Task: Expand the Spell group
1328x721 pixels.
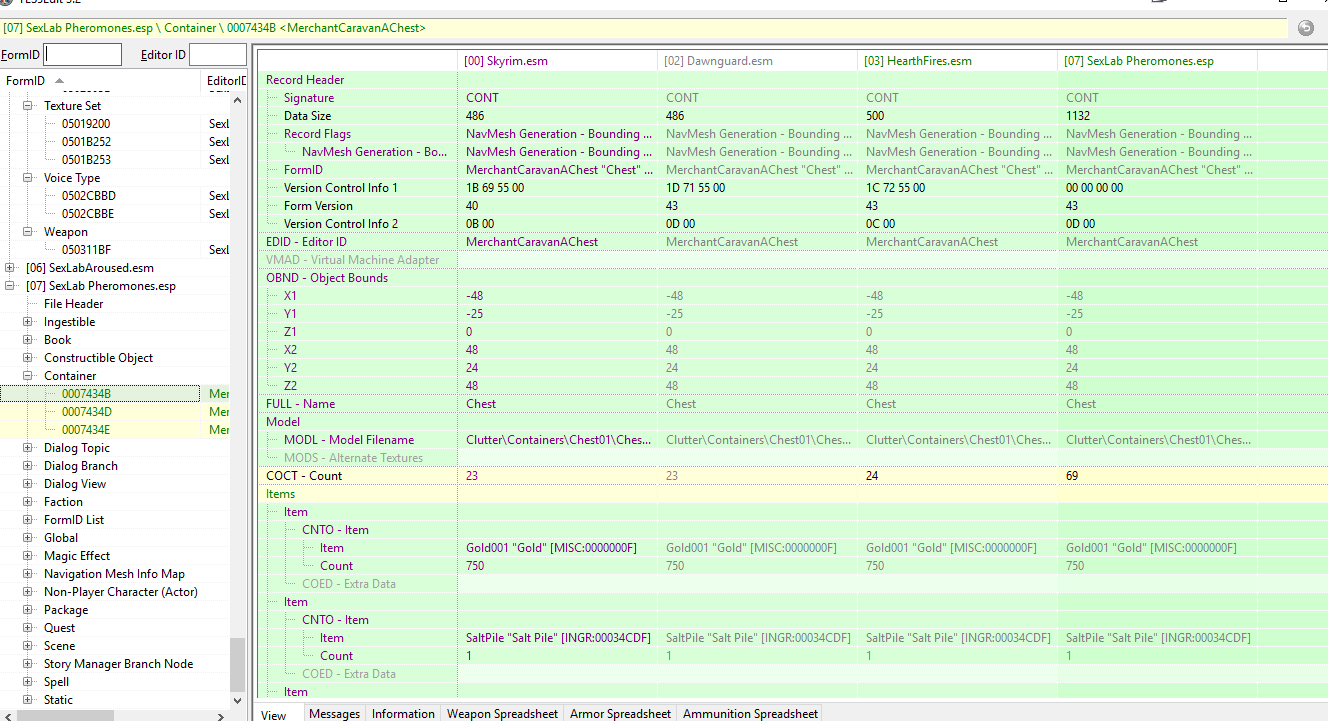Action: pyautogui.click(x=28, y=682)
